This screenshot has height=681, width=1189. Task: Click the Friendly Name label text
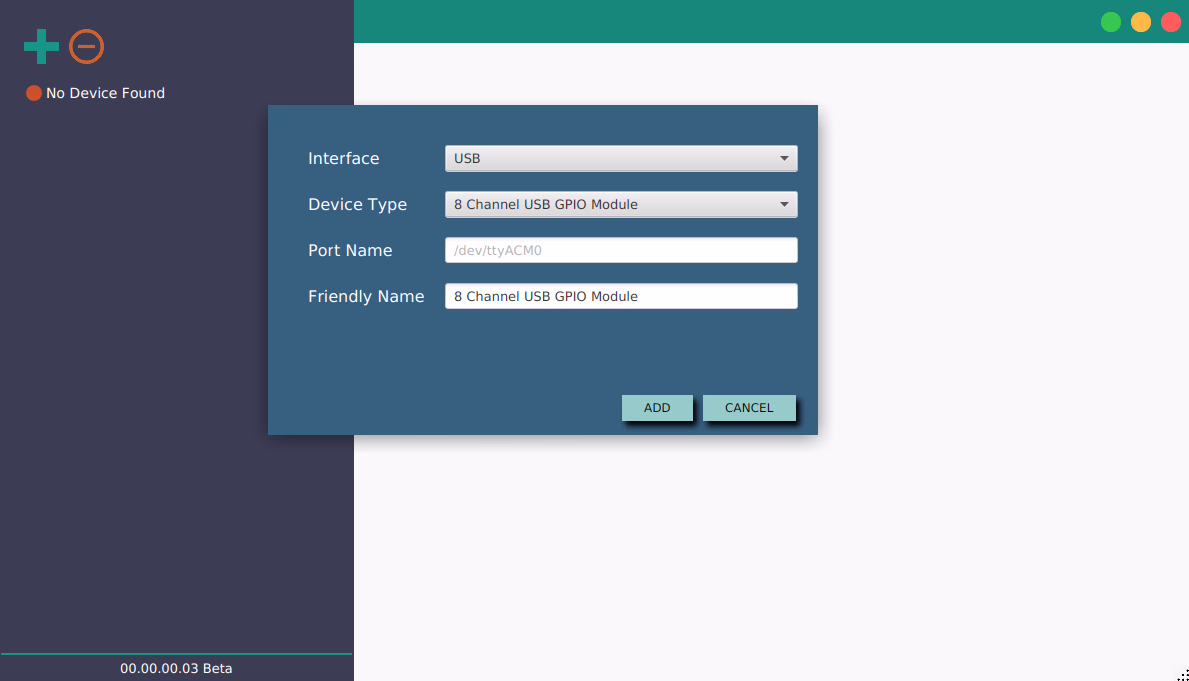coord(366,297)
